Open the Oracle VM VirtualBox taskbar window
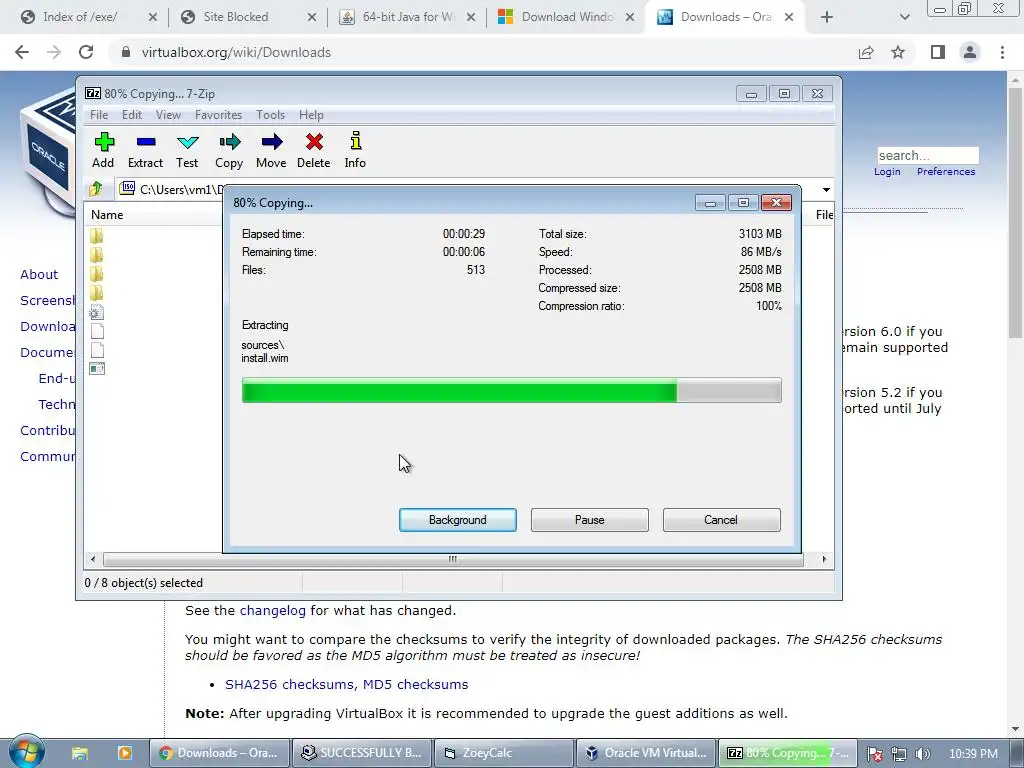This screenshot has width=1024, height=768. click(646, 753)
